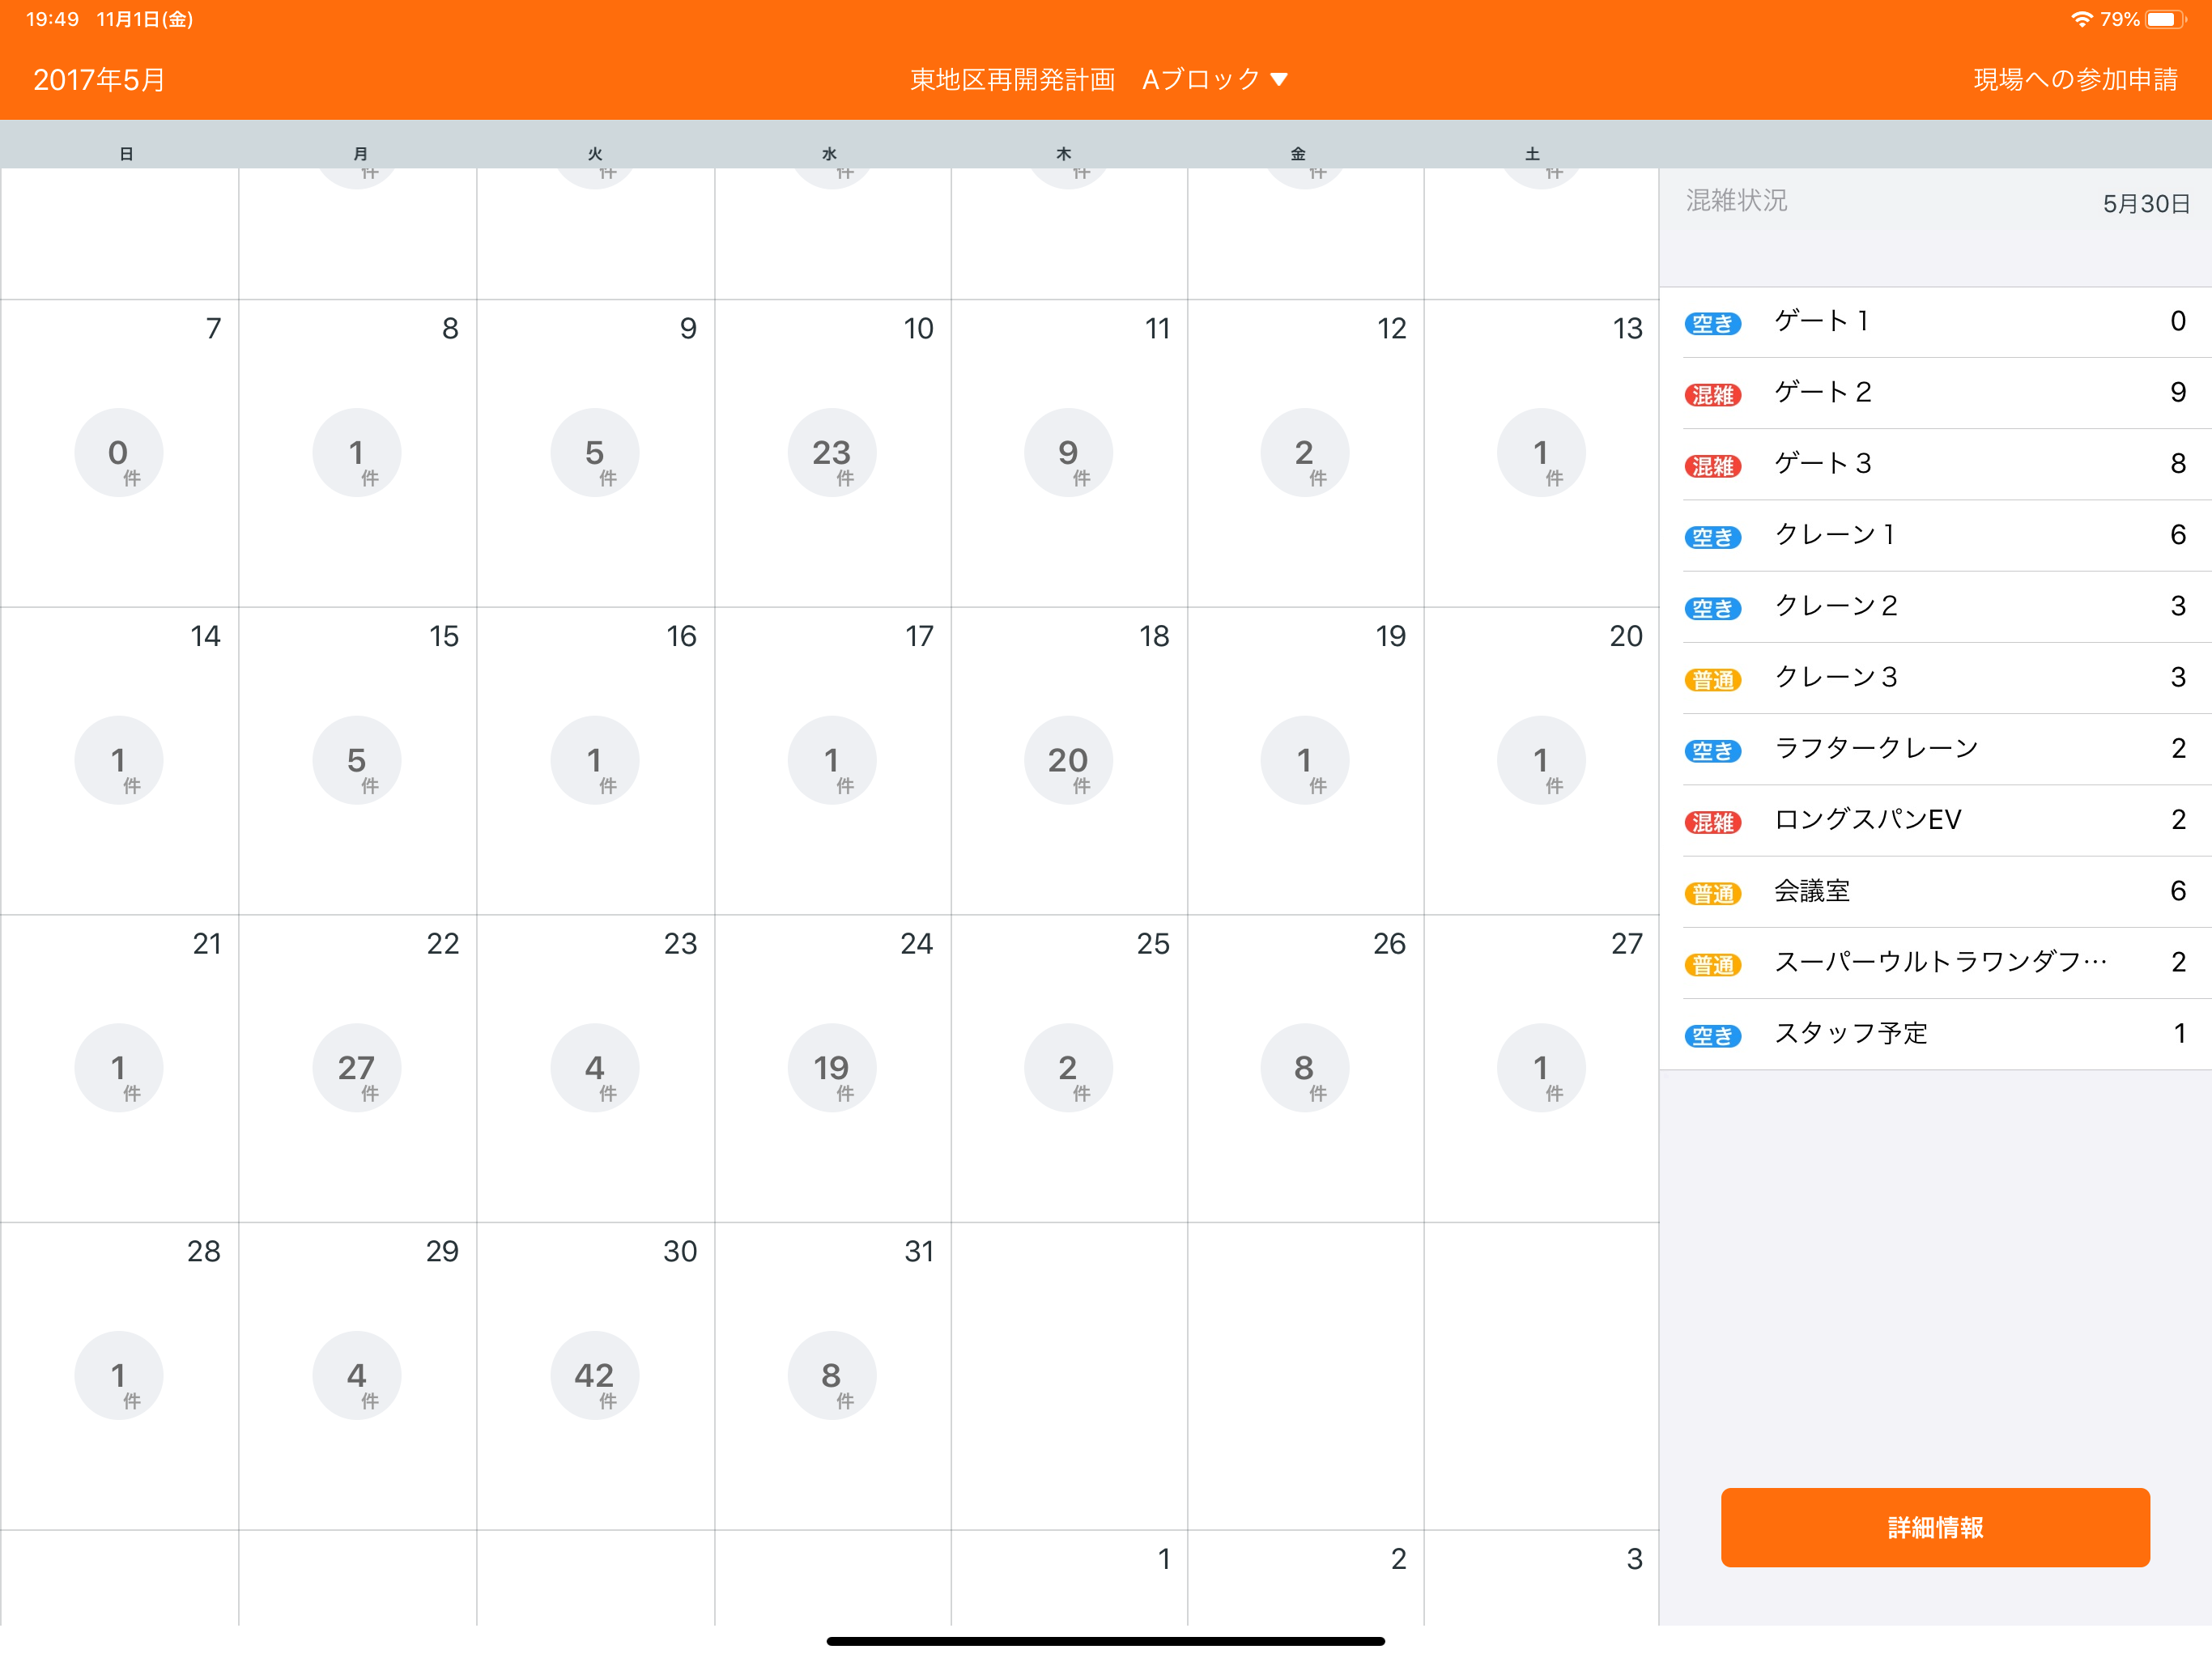Screen dimensions: 2212x1658
Task: Tap the 混雑状況 panel heading
Action: [1736, 201]
